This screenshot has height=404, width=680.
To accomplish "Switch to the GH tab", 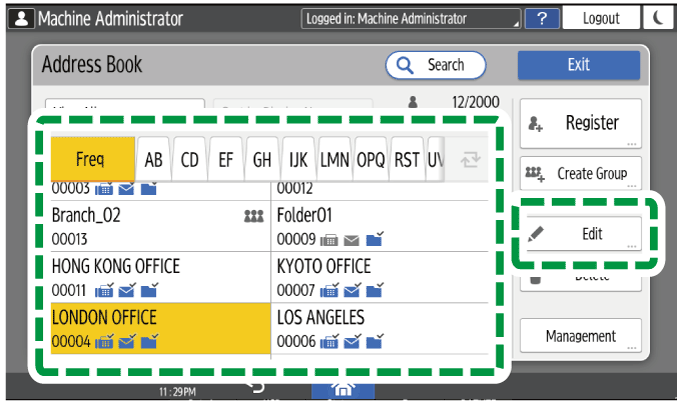I will (x=262, y=160).
